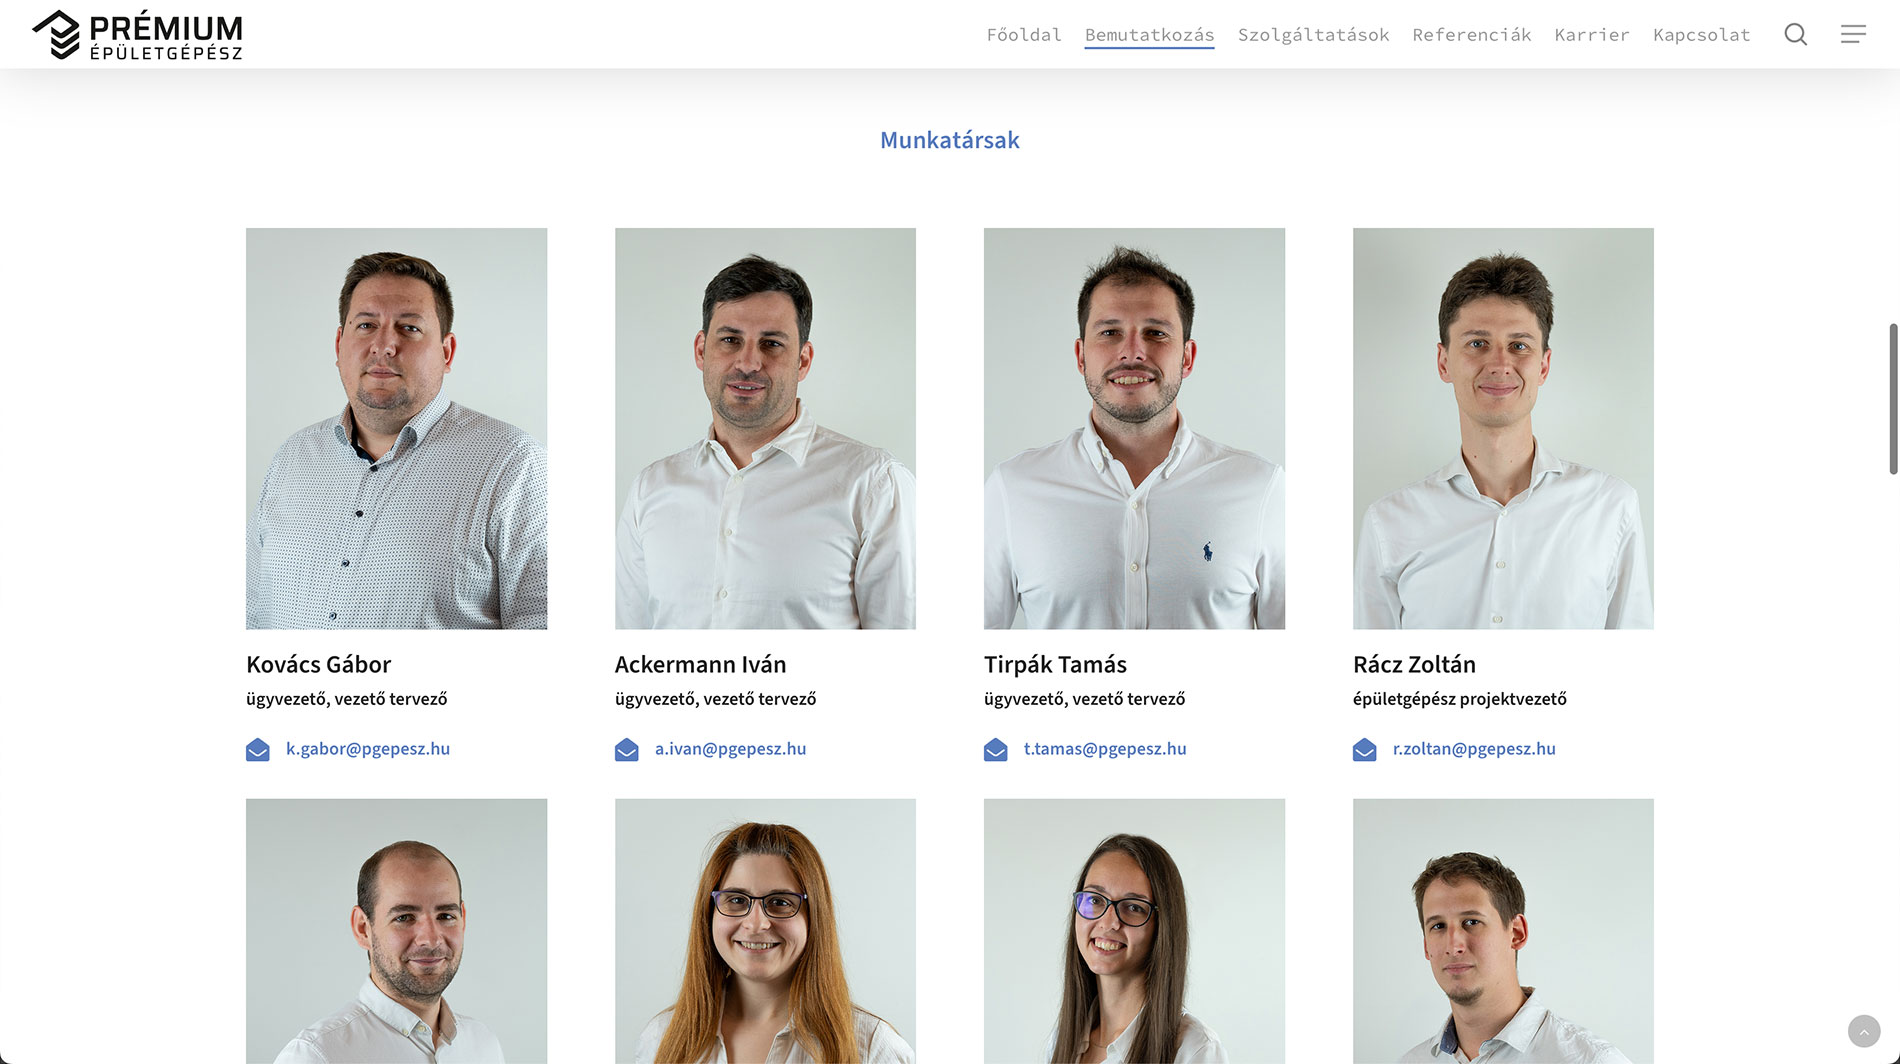Open the search magnifier icon
The image size is (1900, 1064).
[1795, 35]
